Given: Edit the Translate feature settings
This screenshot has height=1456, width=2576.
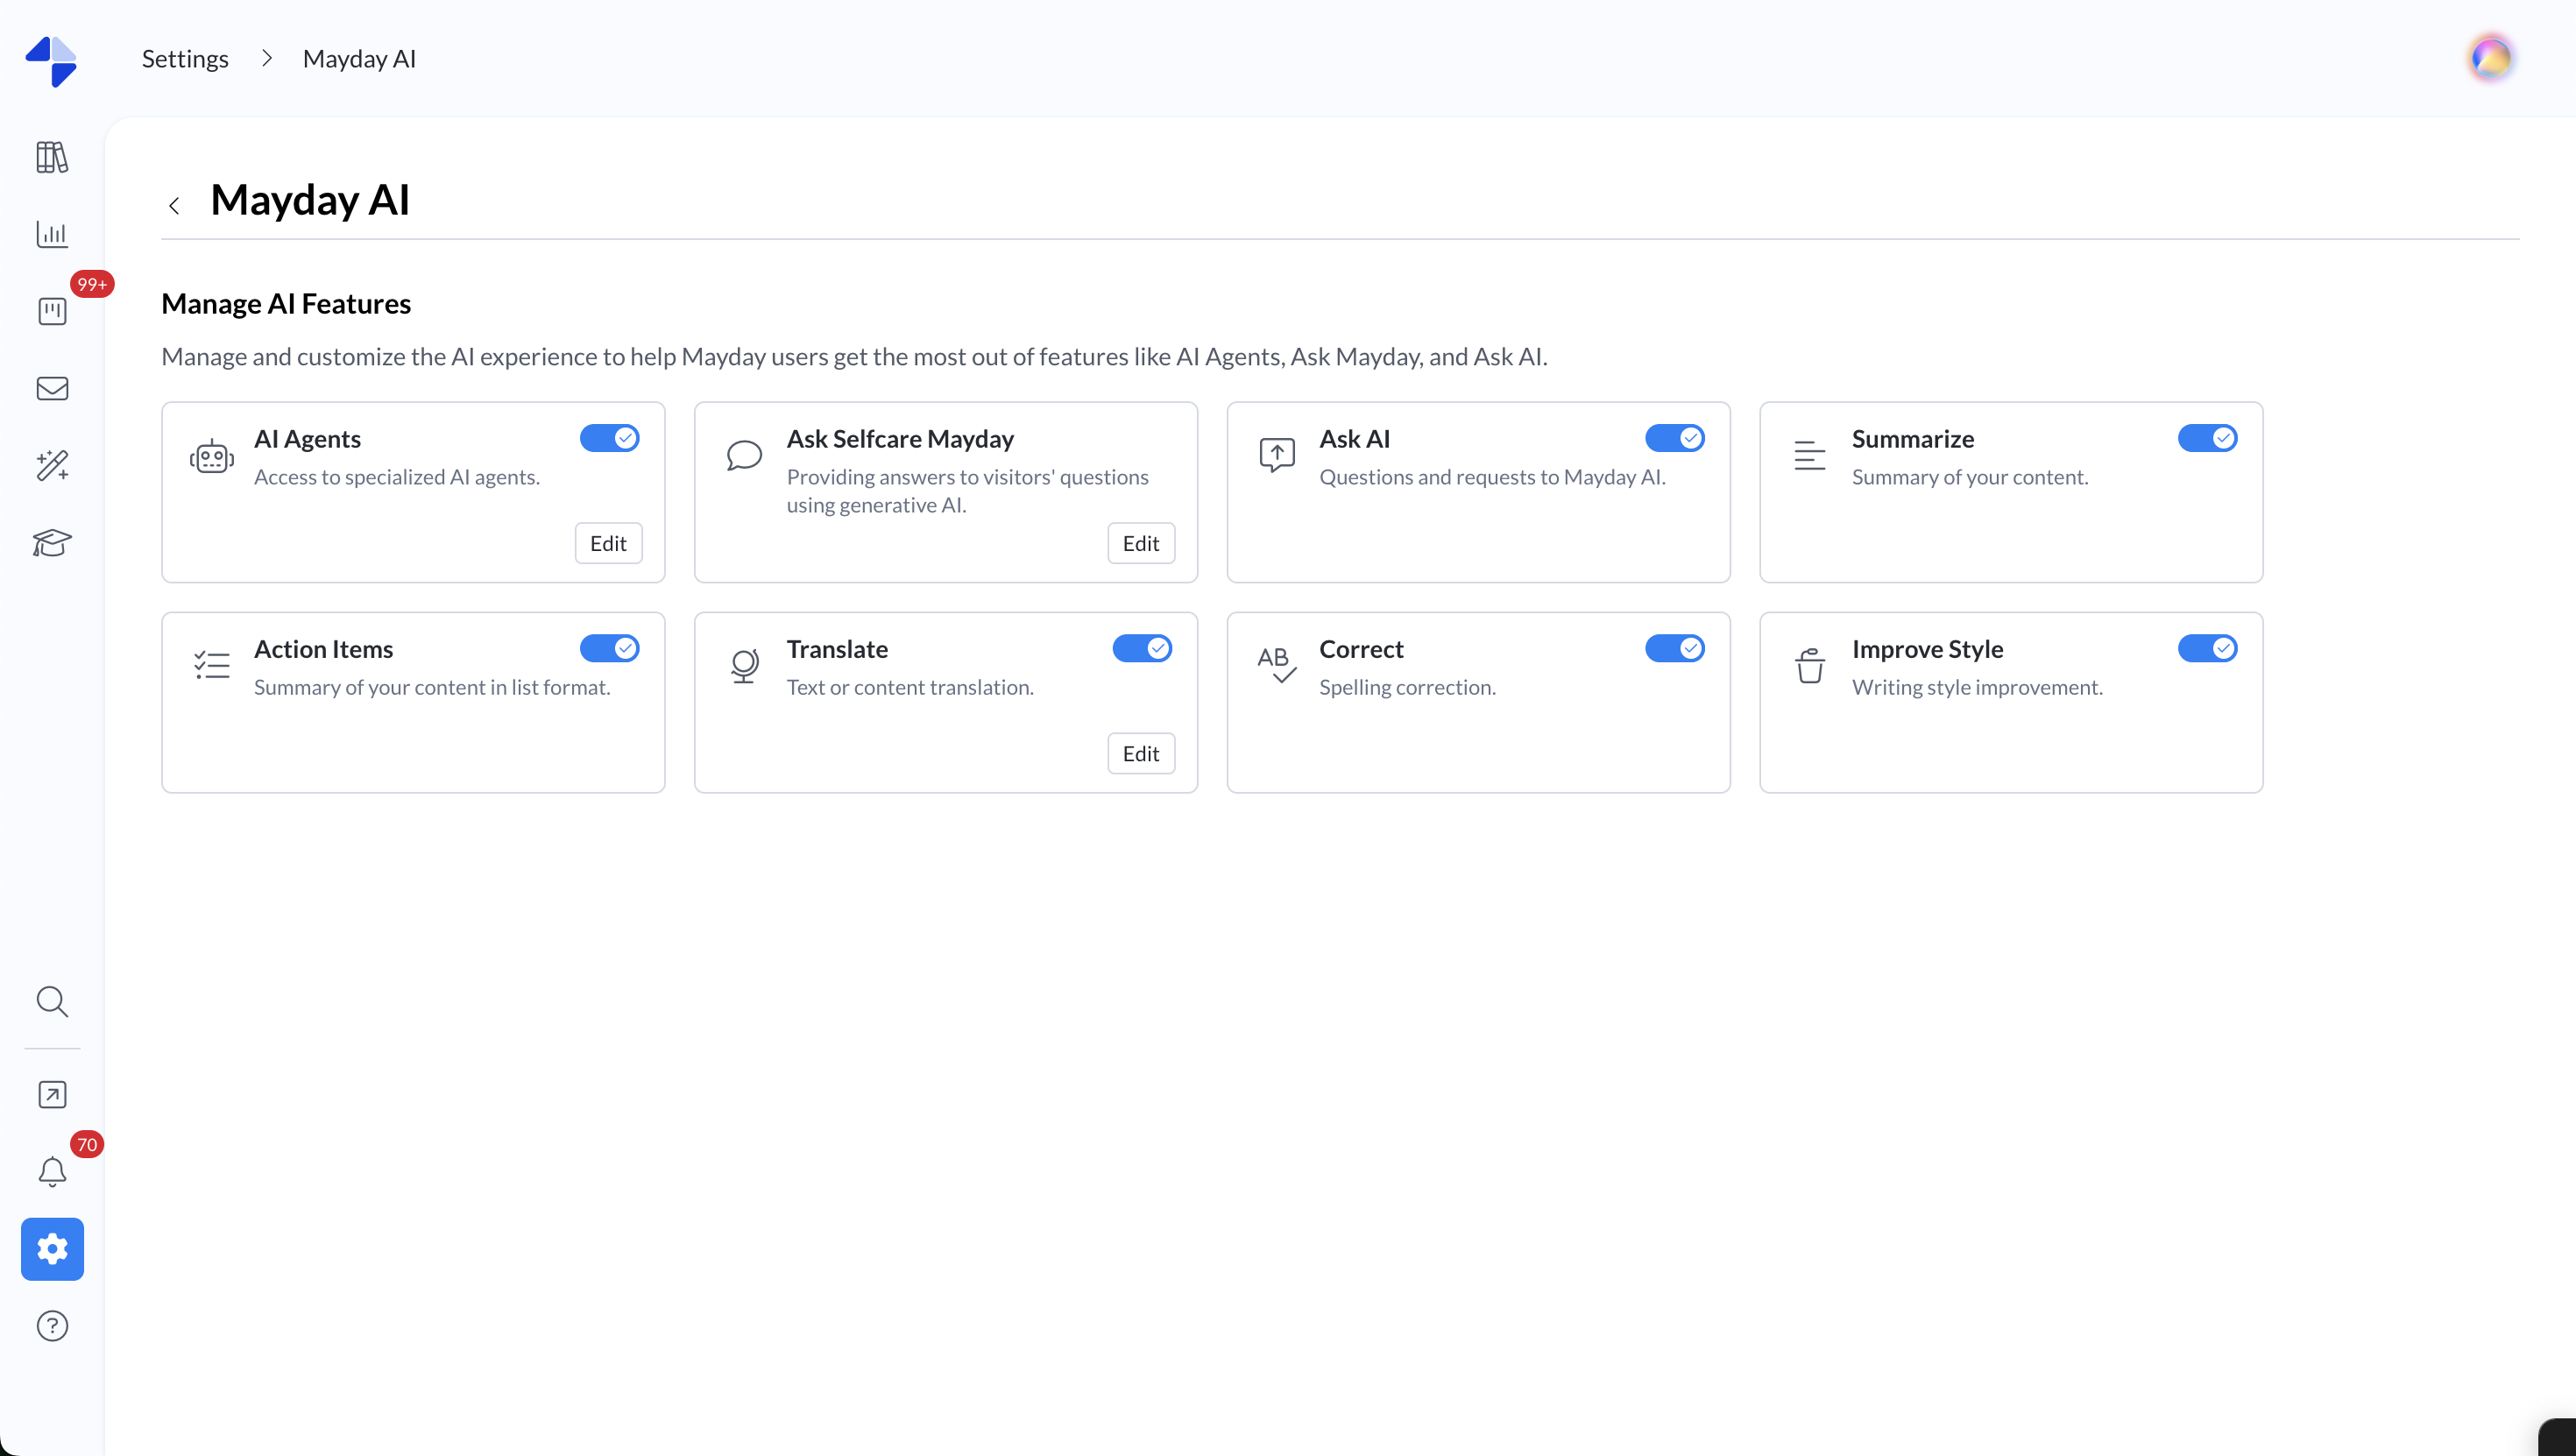Looking at the screenshot, I should [x=1140, y=753].
